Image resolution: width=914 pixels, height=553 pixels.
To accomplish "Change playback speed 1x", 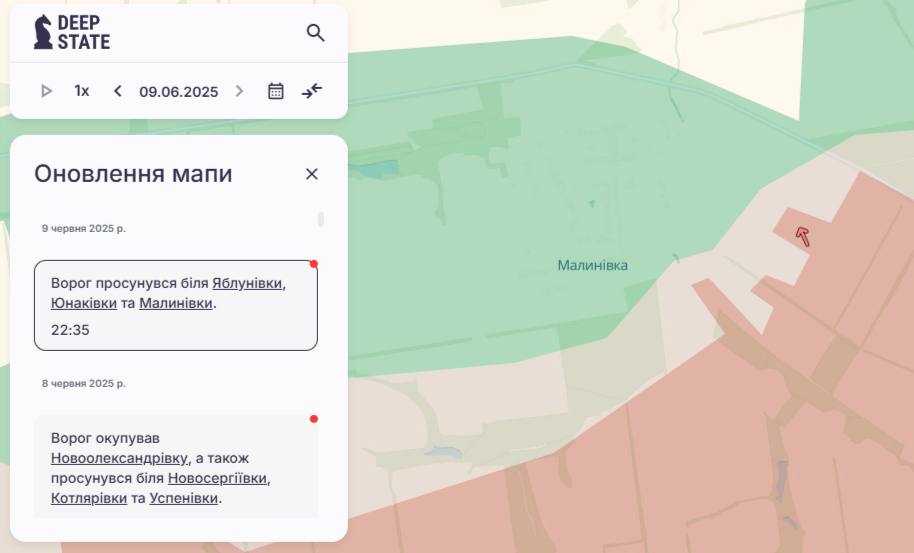I will 82,91.
